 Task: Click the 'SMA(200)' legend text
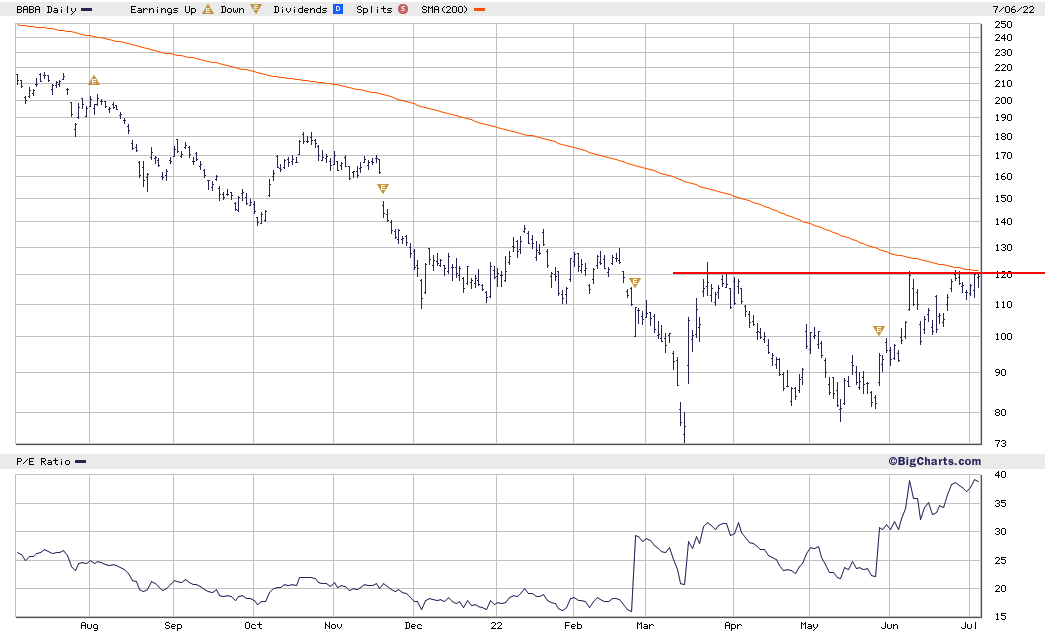pyautogui.click(x=445, y=10)
